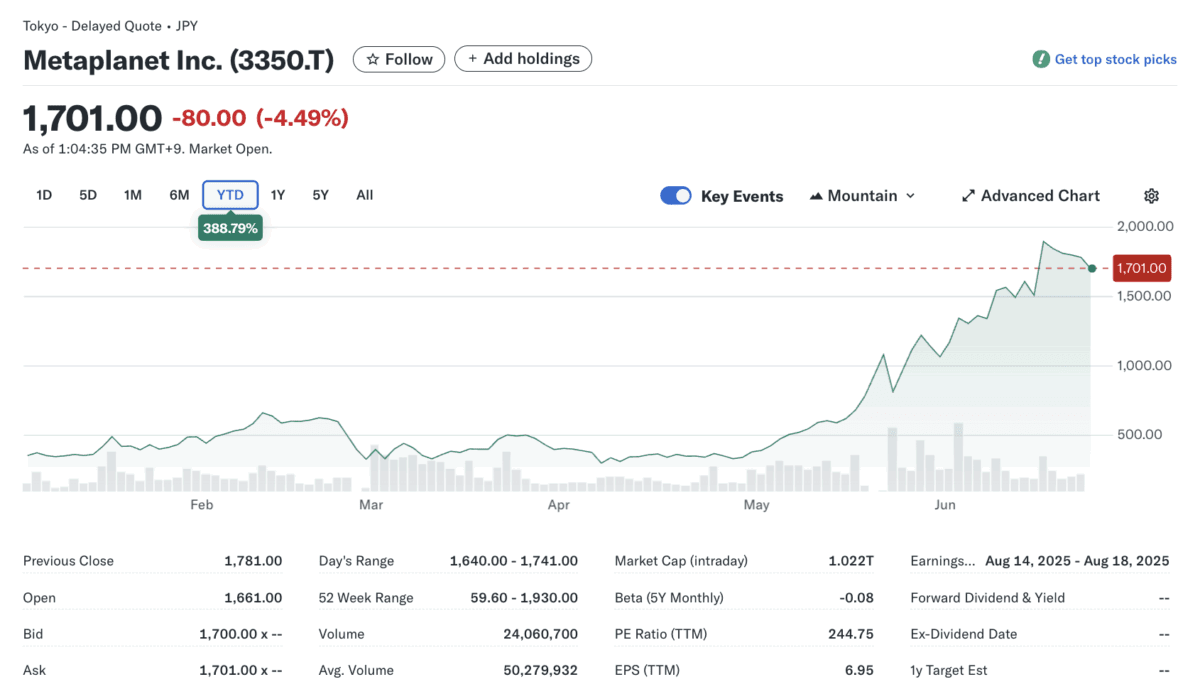Click the May label on chart axis
The width and height of the screenshot is (1200, 699).
pos(757,505)
